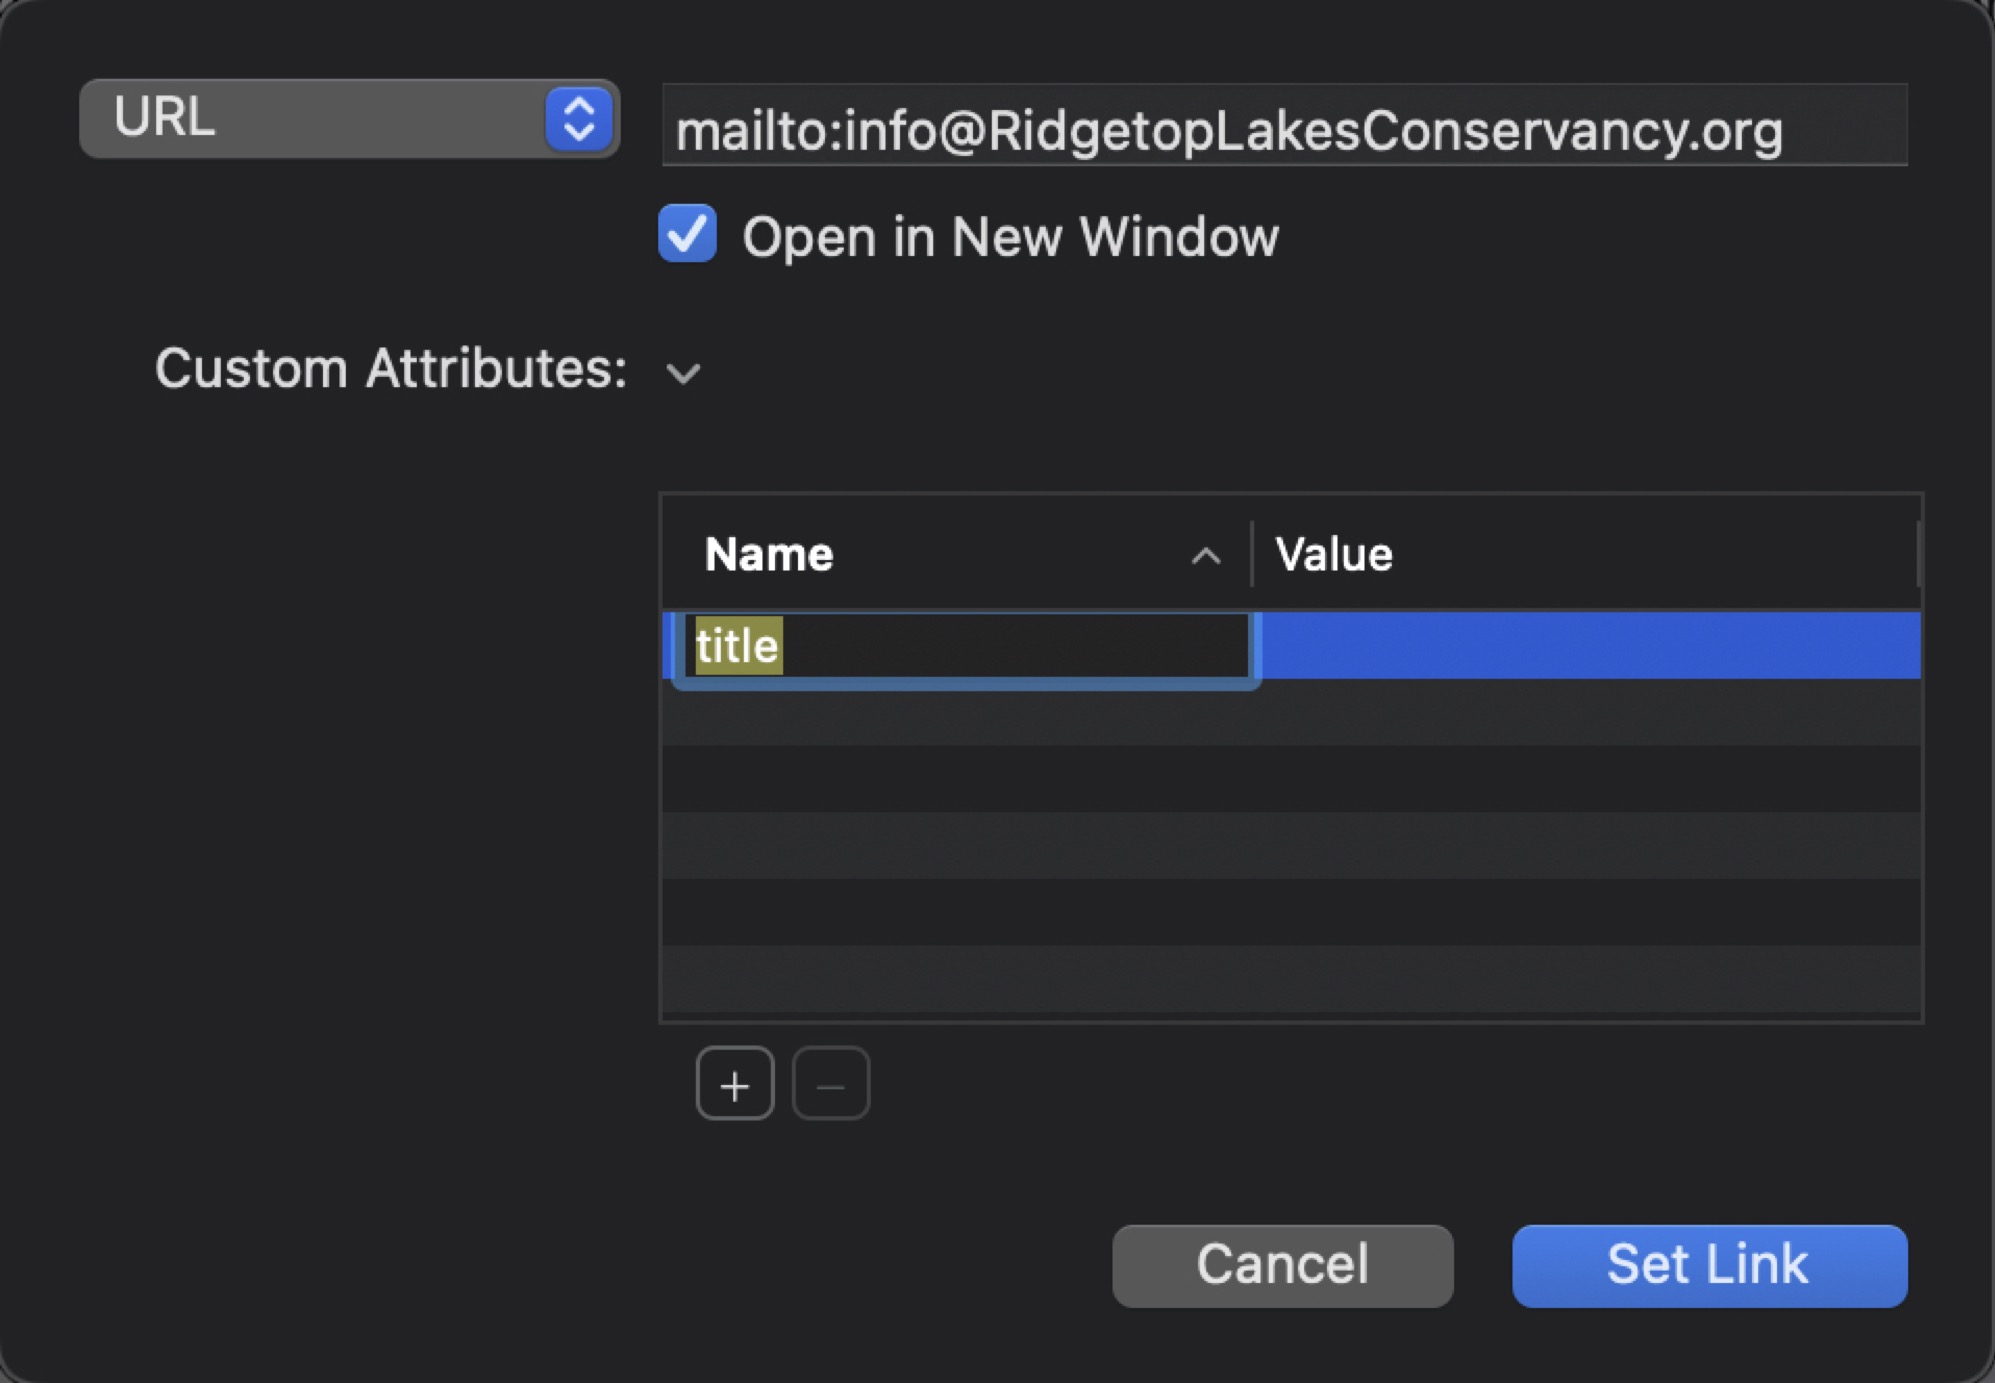Uncheck the Open in New Window checkbox
Image resolution: width=1995 pixels, height=1383 pixels.
[x=688, y=234]
